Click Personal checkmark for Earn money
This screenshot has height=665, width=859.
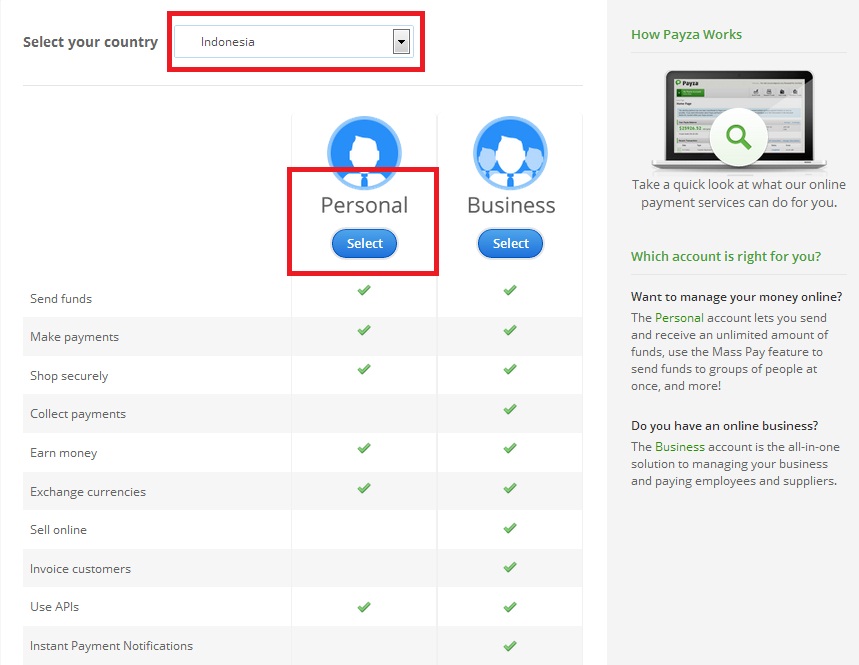[x=364, y=448]
